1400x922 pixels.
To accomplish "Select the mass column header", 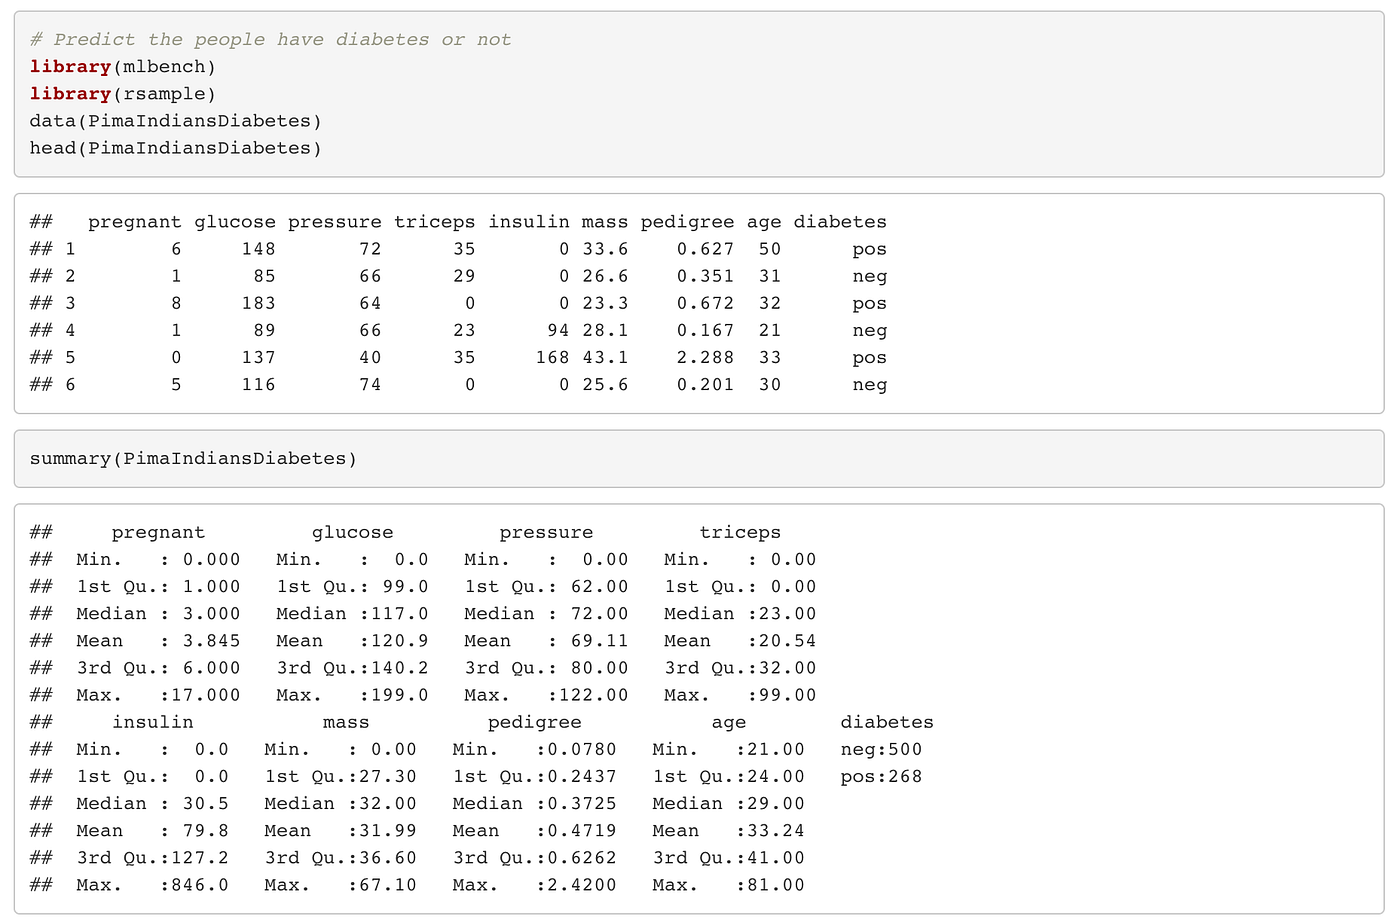I will [604, 221].
